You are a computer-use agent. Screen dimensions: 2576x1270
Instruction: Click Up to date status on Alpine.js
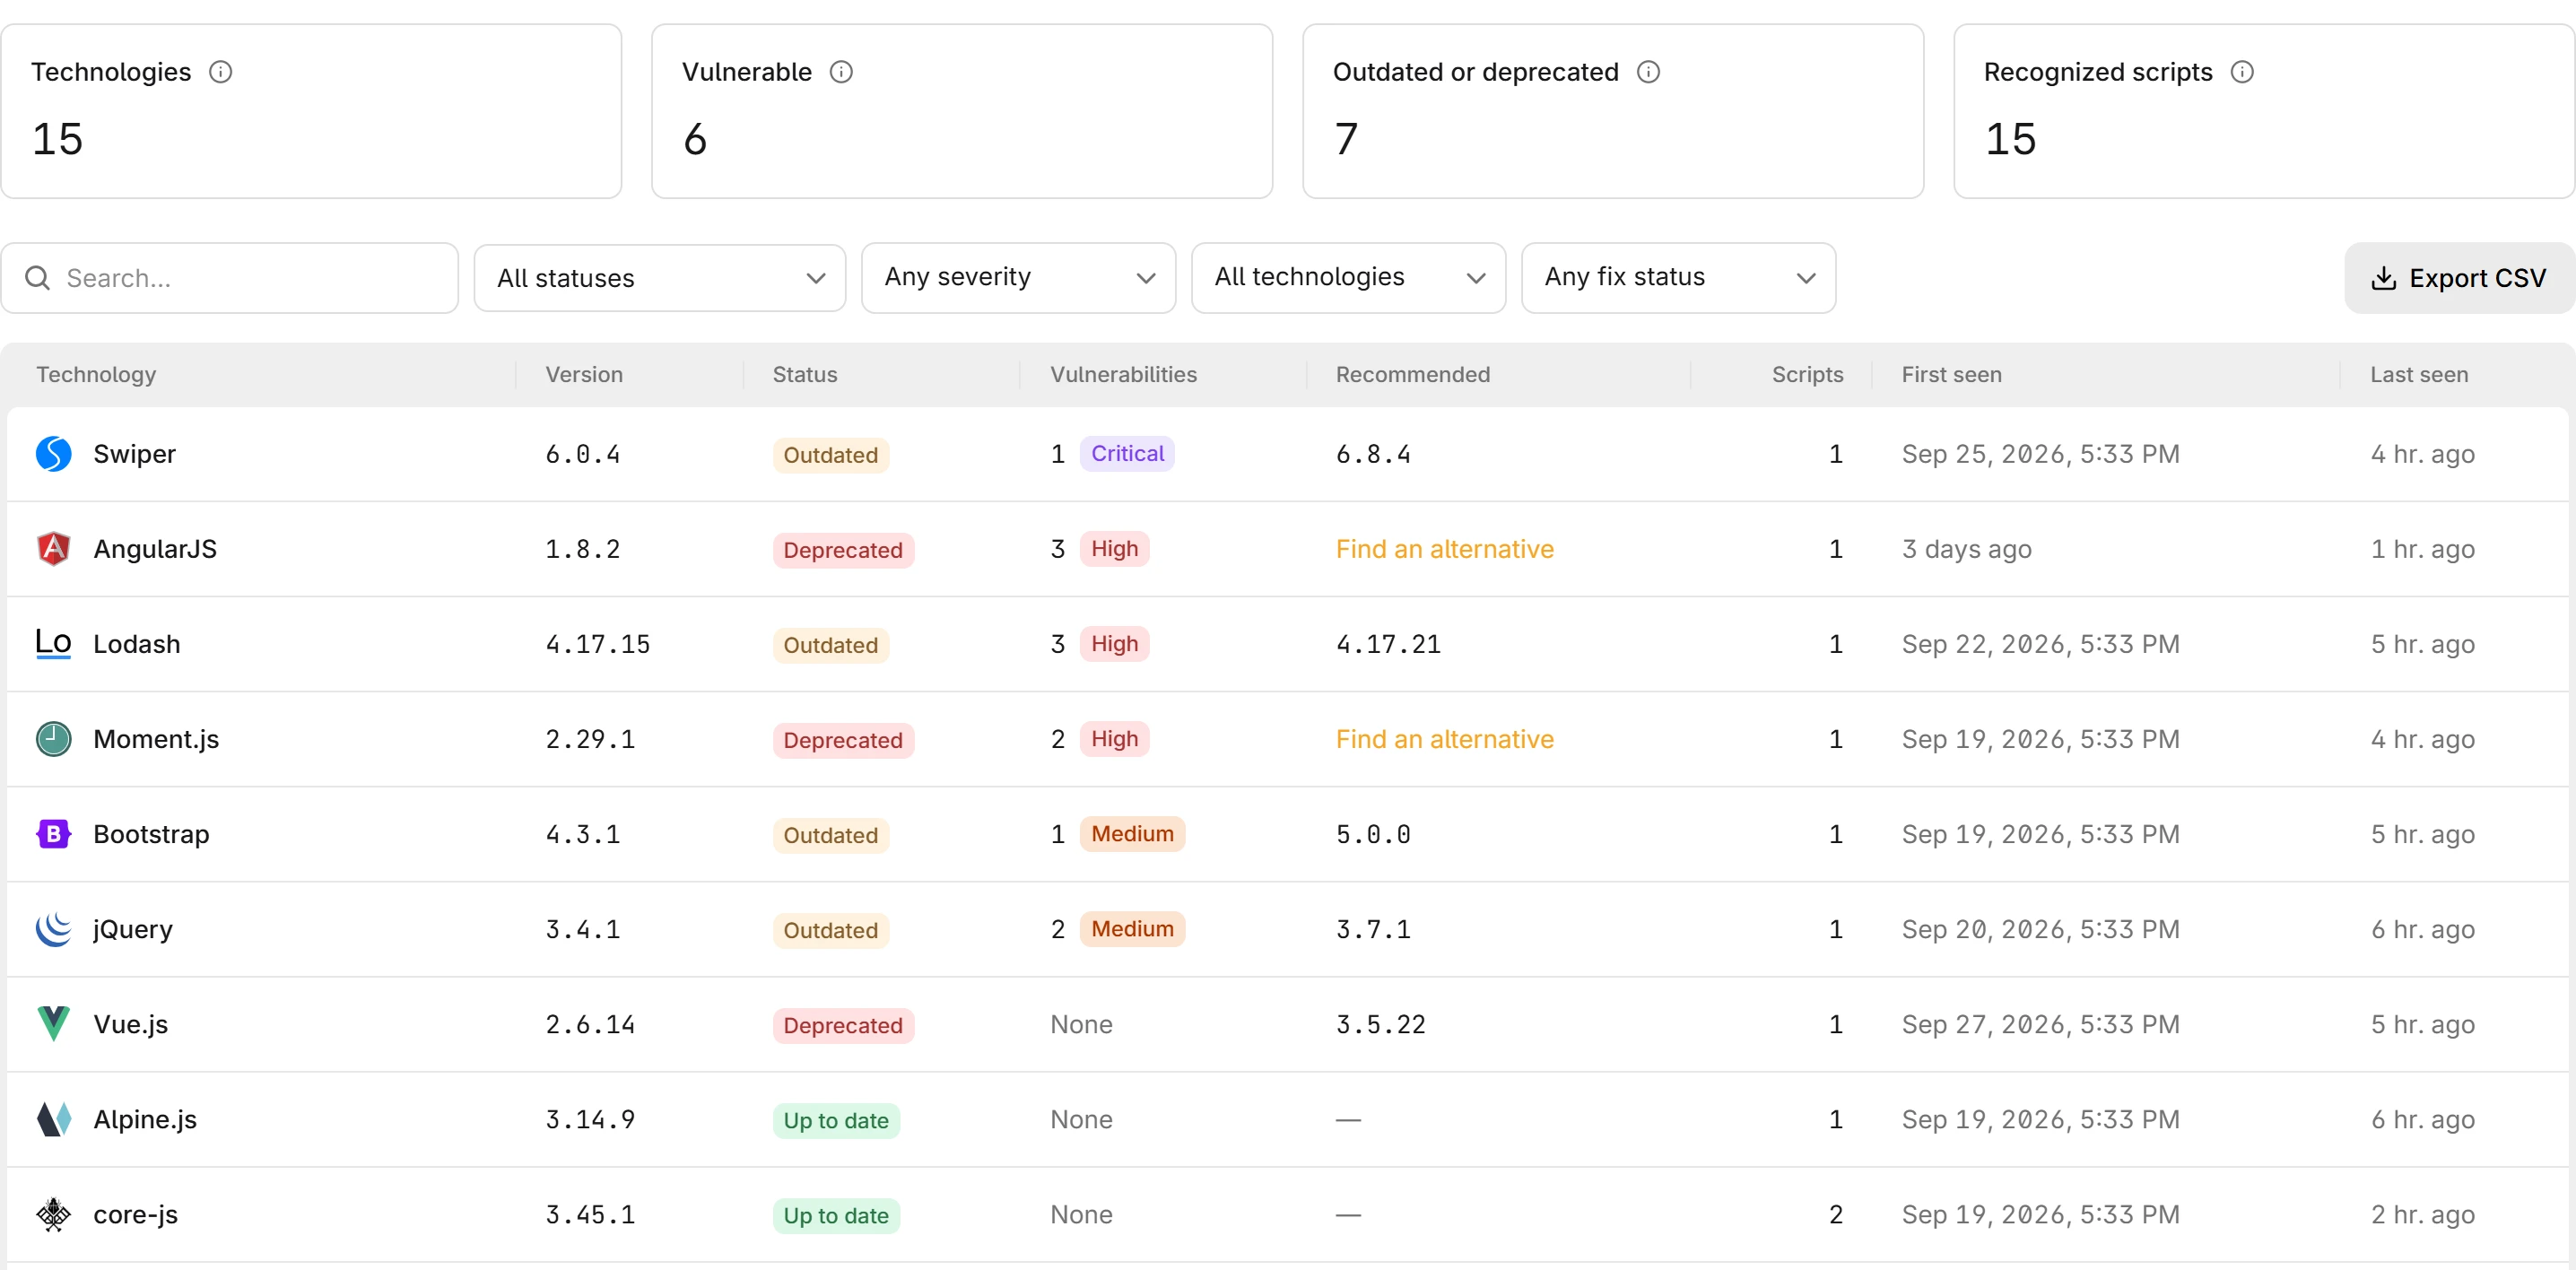click(836, 1120)
